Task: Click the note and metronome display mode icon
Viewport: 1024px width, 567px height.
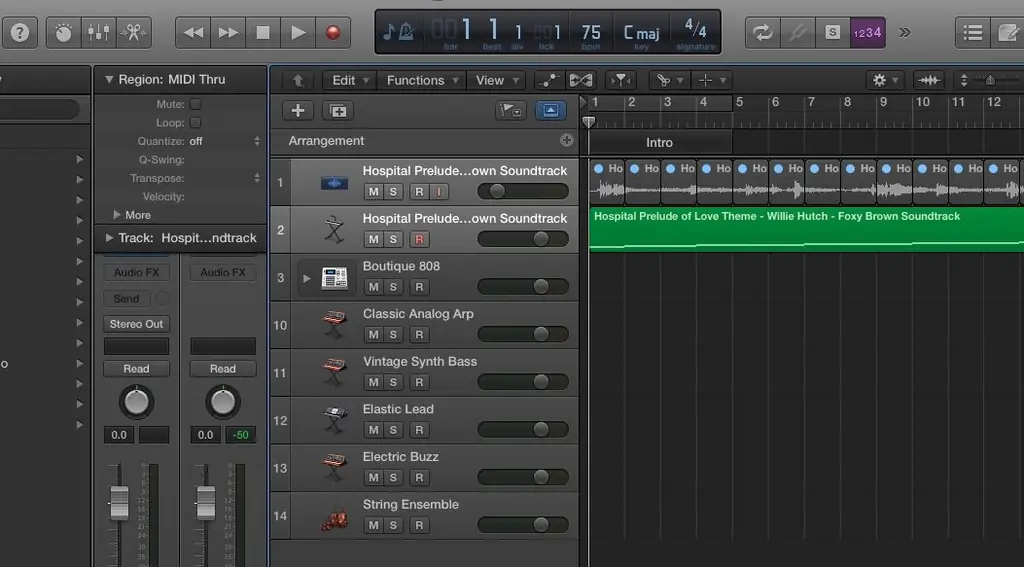Action: click(398, 31)
